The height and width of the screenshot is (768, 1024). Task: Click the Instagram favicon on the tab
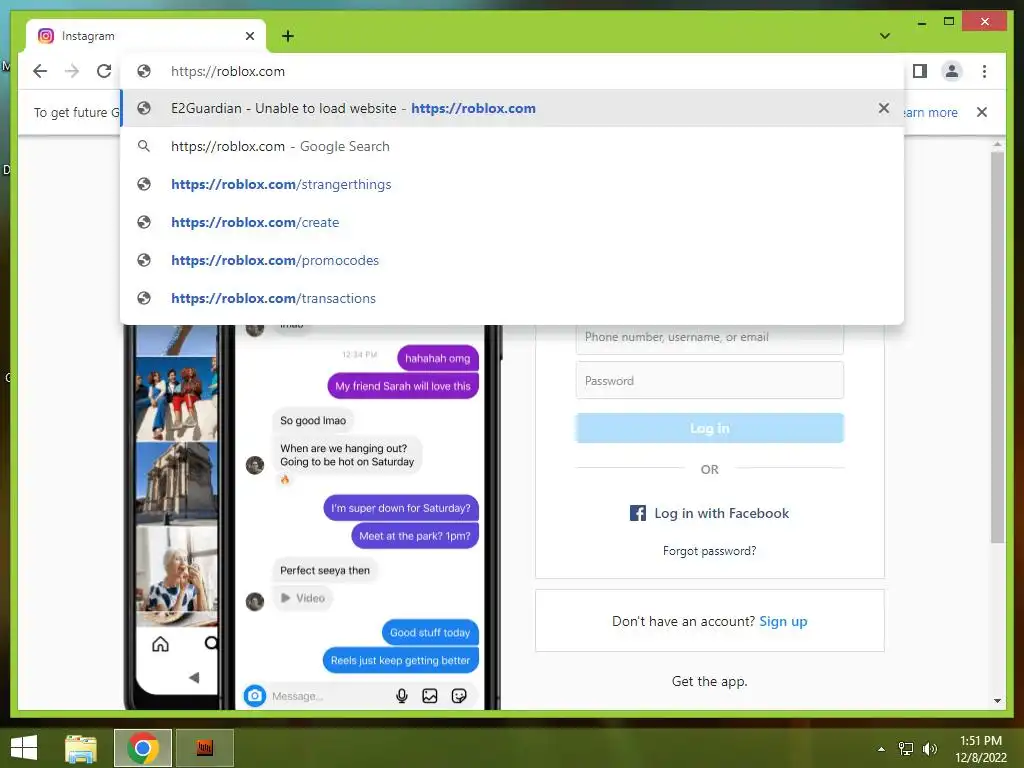click(46, 36)
